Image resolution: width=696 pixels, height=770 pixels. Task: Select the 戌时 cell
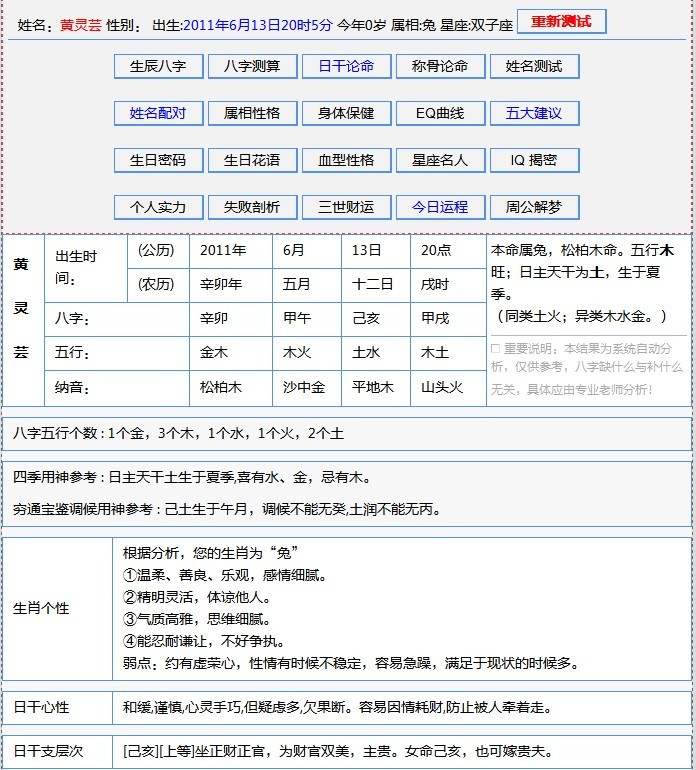[448, 285]
